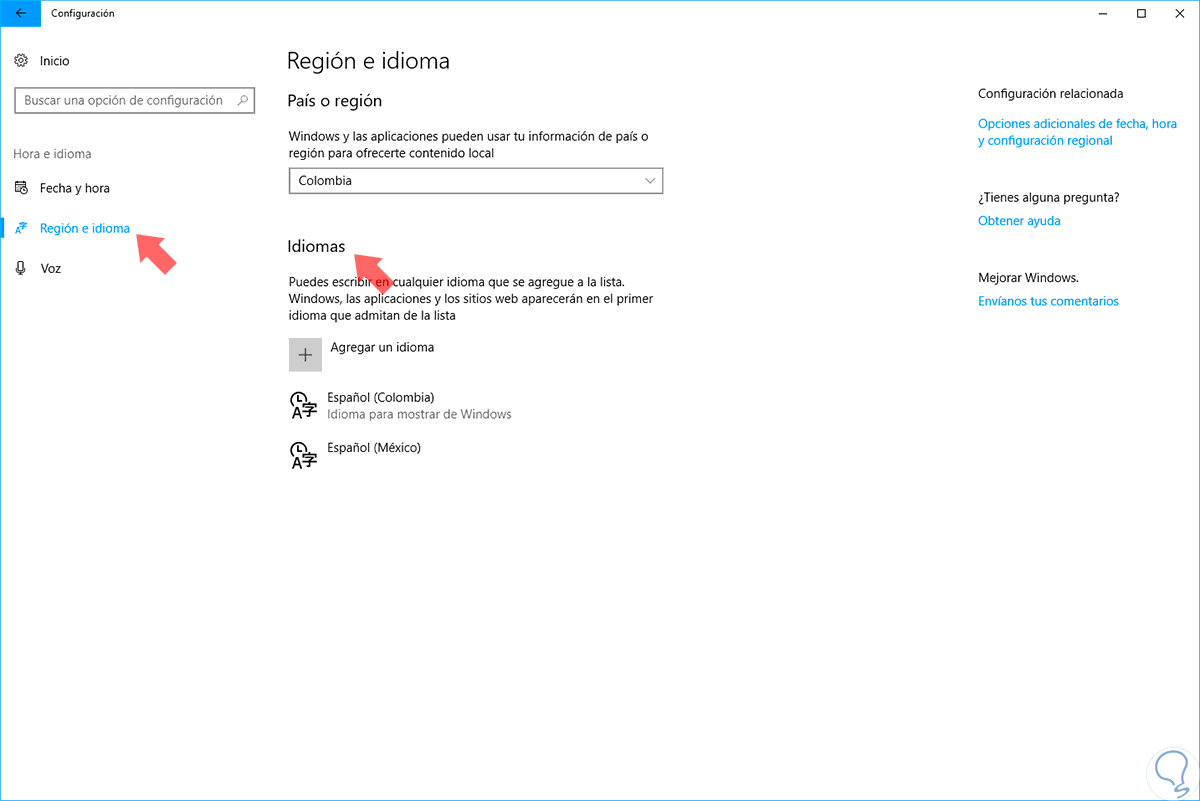1200x801 pixels.
Task: Go to Inicio settings home
Action: tap(55, 61)
